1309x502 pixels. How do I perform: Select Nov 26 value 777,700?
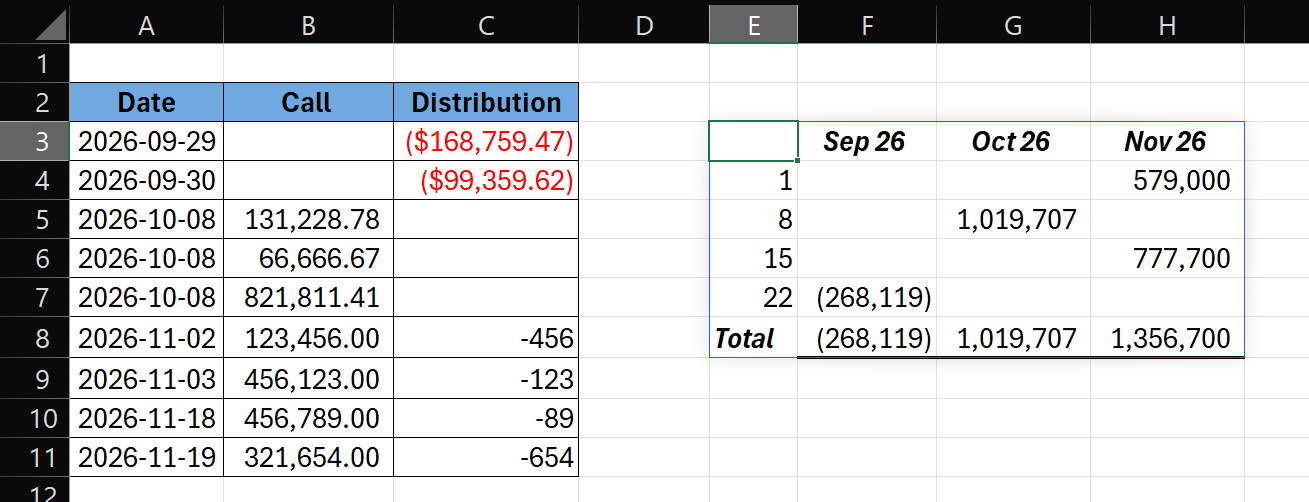(x=1167, y=259)
